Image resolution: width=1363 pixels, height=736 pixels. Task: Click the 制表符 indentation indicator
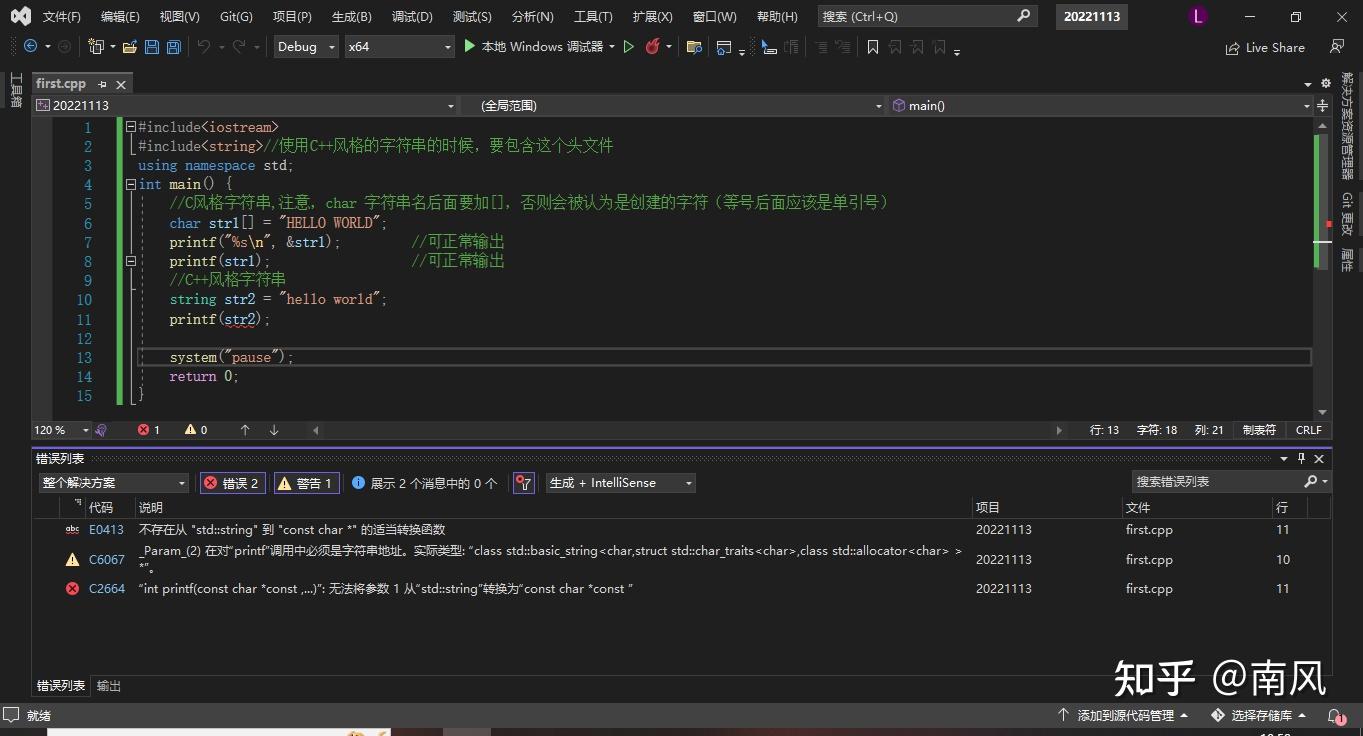1259,430
